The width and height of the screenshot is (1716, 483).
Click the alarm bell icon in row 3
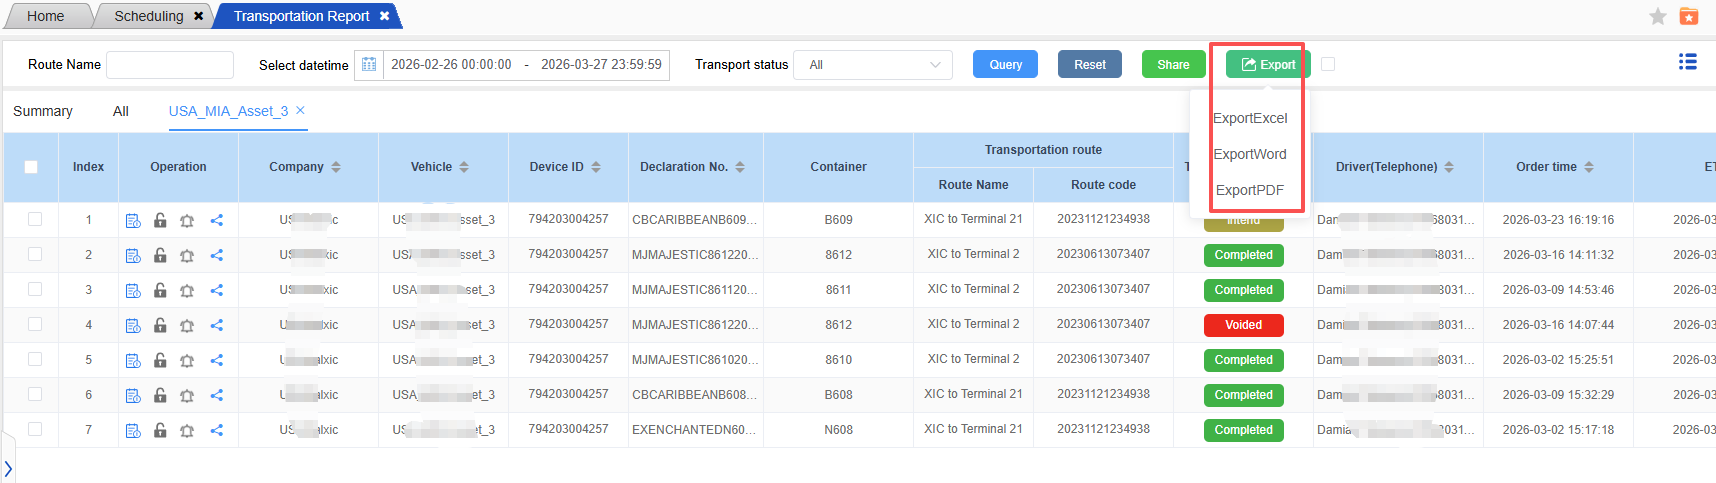click(187, 291)
